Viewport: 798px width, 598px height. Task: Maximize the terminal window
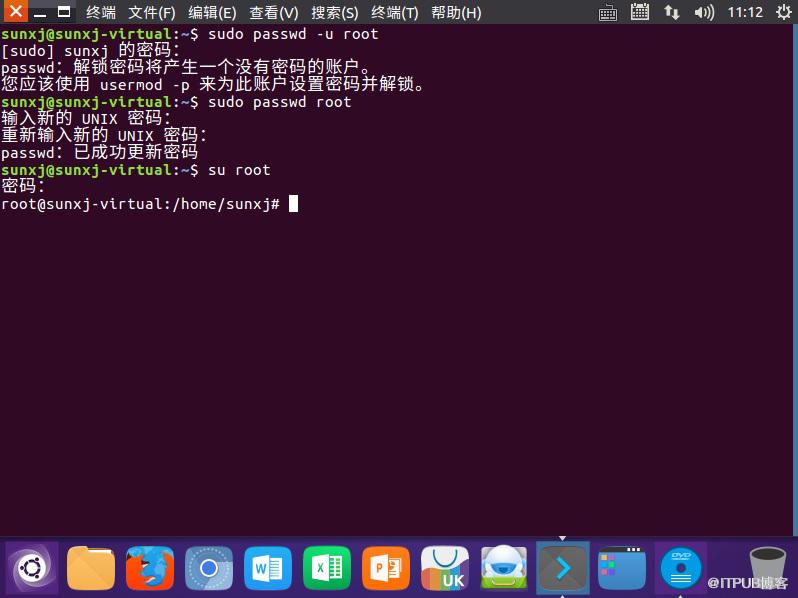click(x=64, y=12)
